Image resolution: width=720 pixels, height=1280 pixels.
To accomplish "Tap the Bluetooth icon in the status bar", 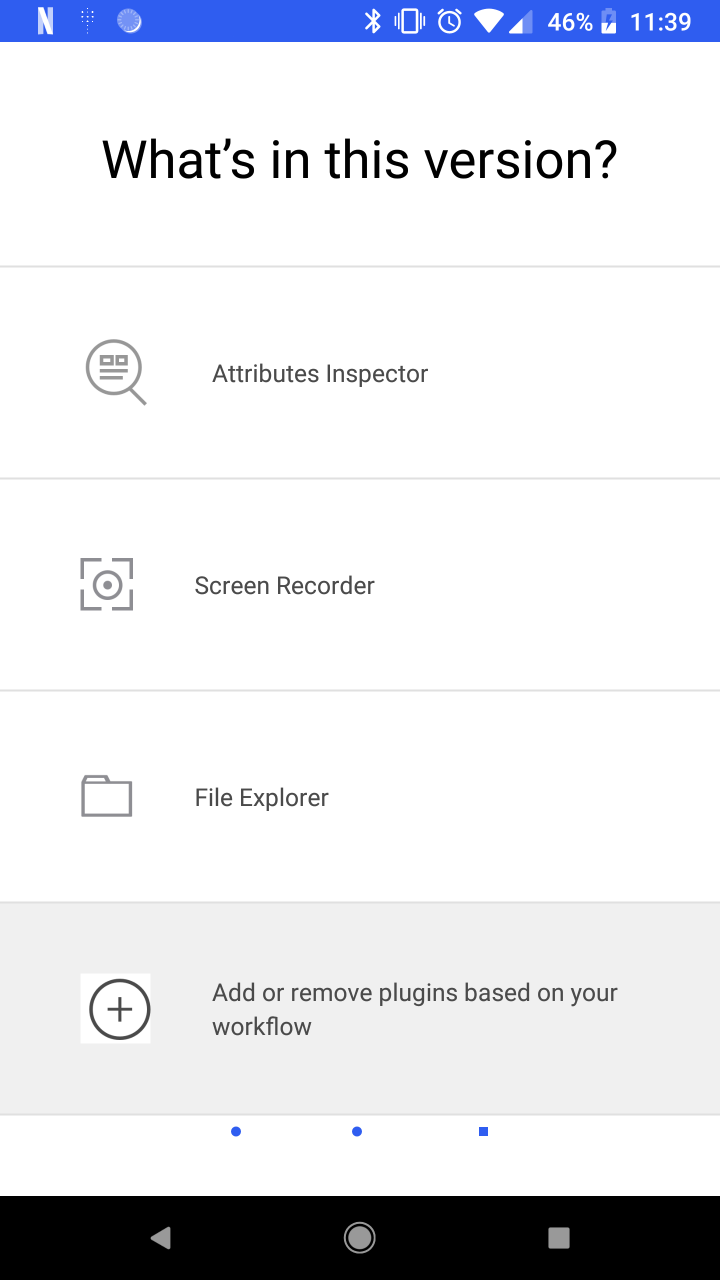I will click(375, 20).
